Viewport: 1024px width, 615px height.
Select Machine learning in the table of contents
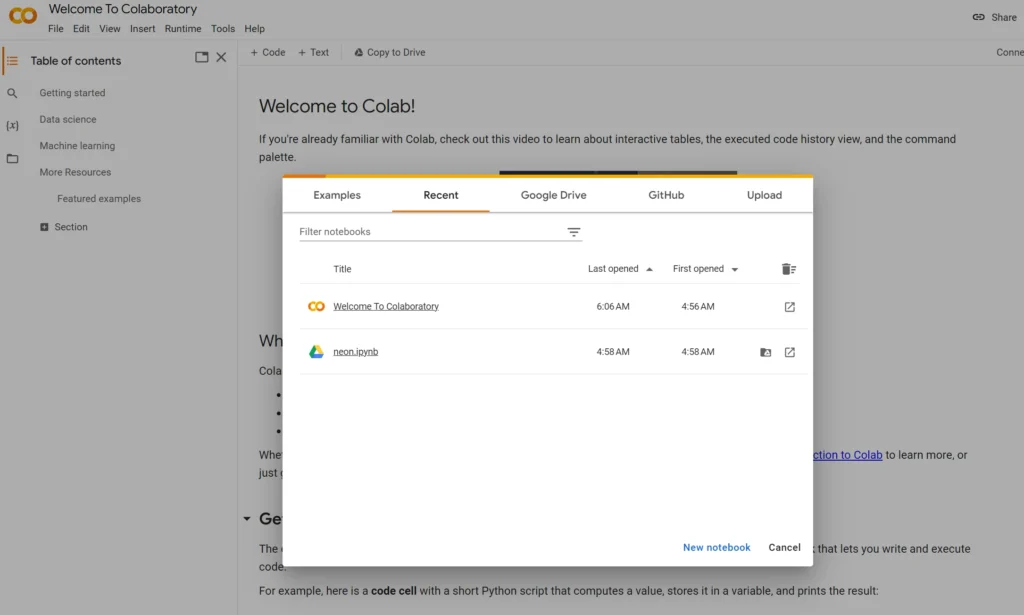coord(76,145)
